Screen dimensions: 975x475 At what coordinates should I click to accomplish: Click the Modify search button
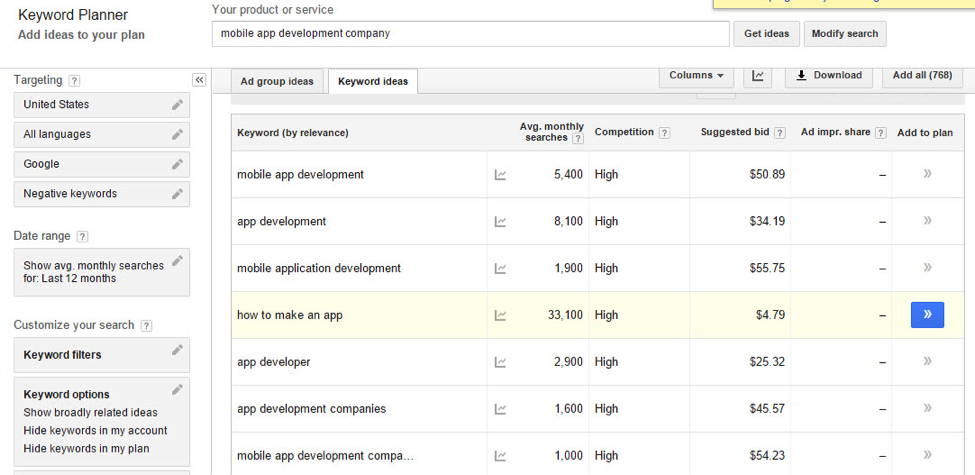tap(845, 34)
